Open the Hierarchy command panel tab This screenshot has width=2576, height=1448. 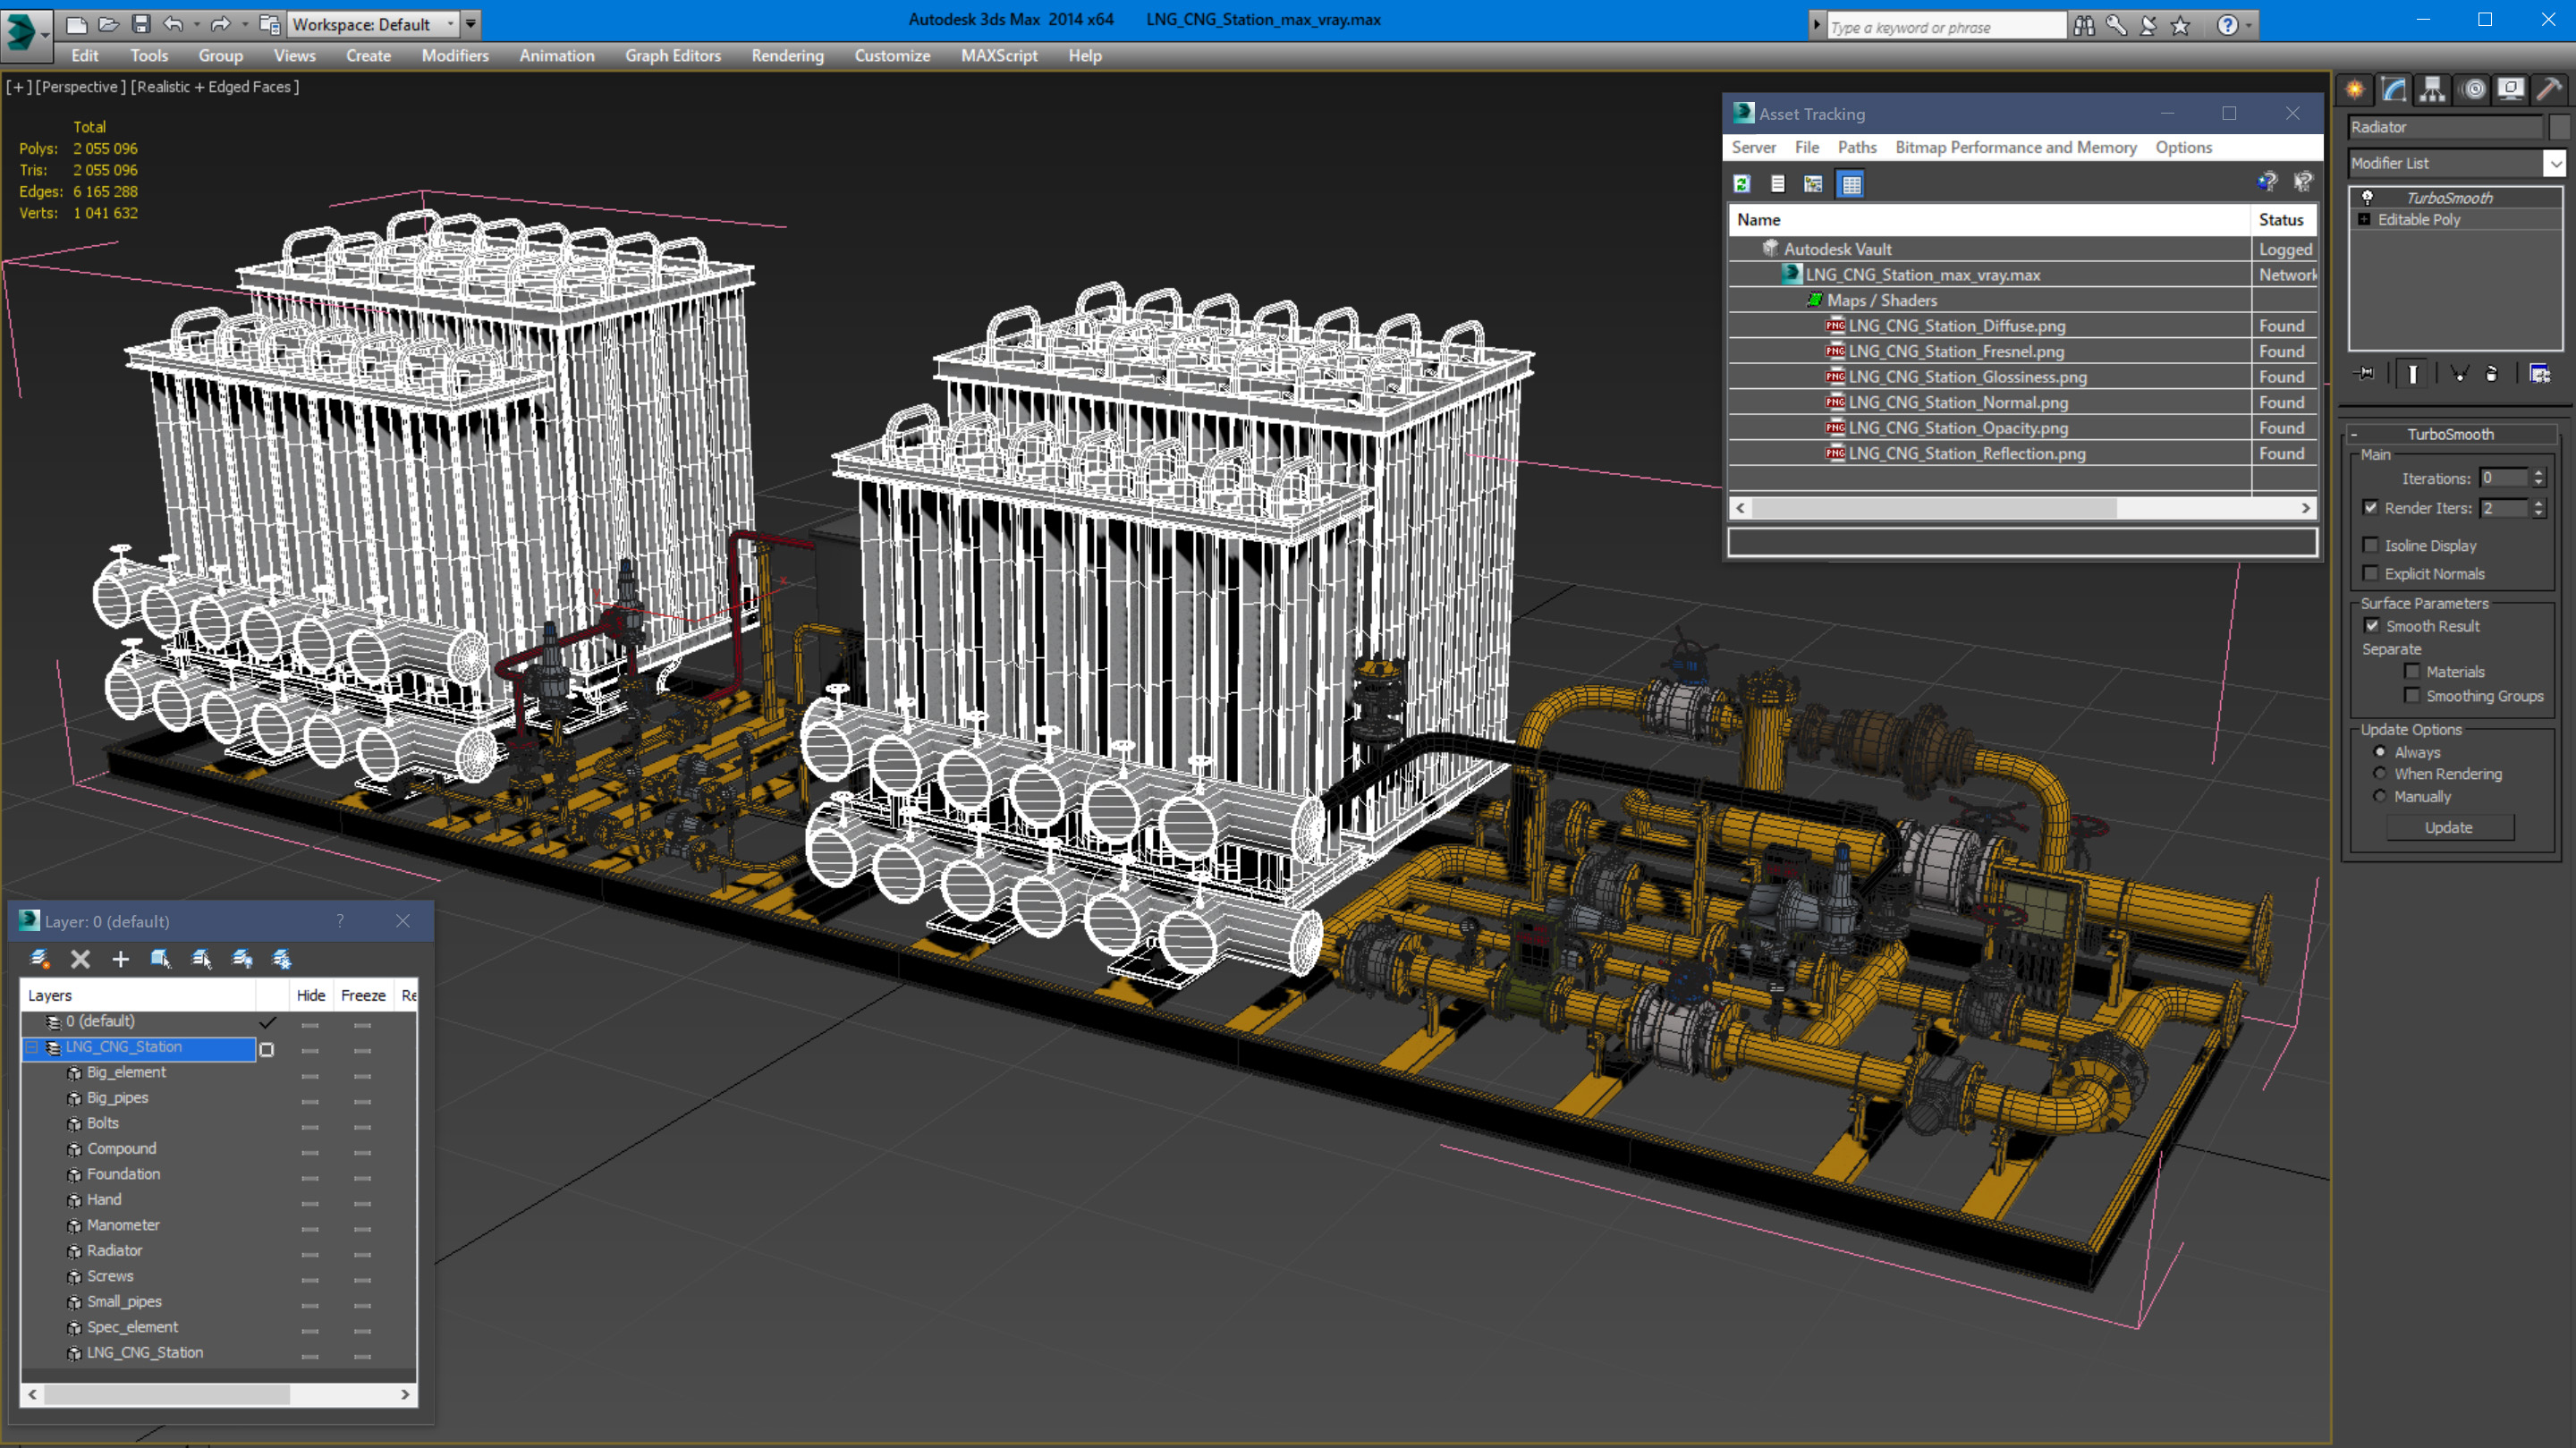pos(2431,90)
